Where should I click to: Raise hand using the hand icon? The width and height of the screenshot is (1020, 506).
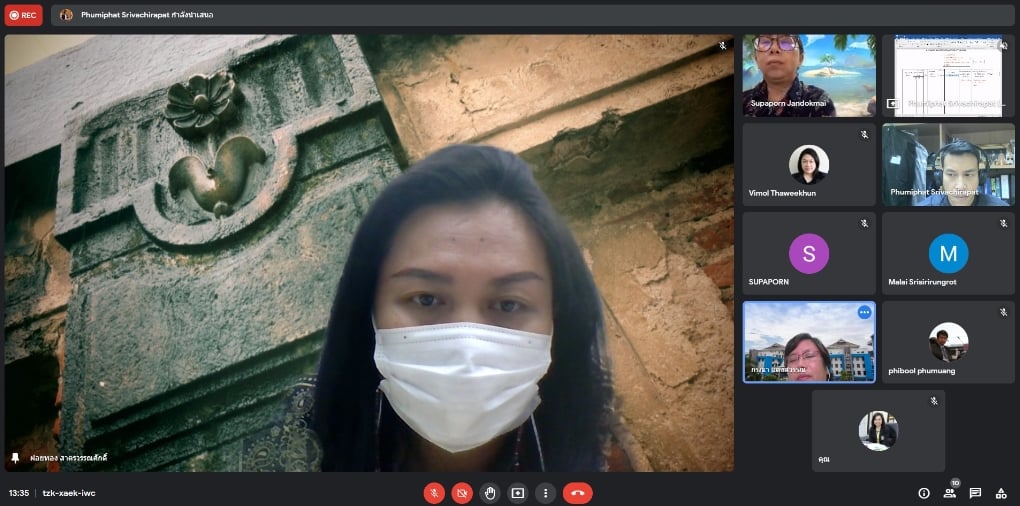490,493
